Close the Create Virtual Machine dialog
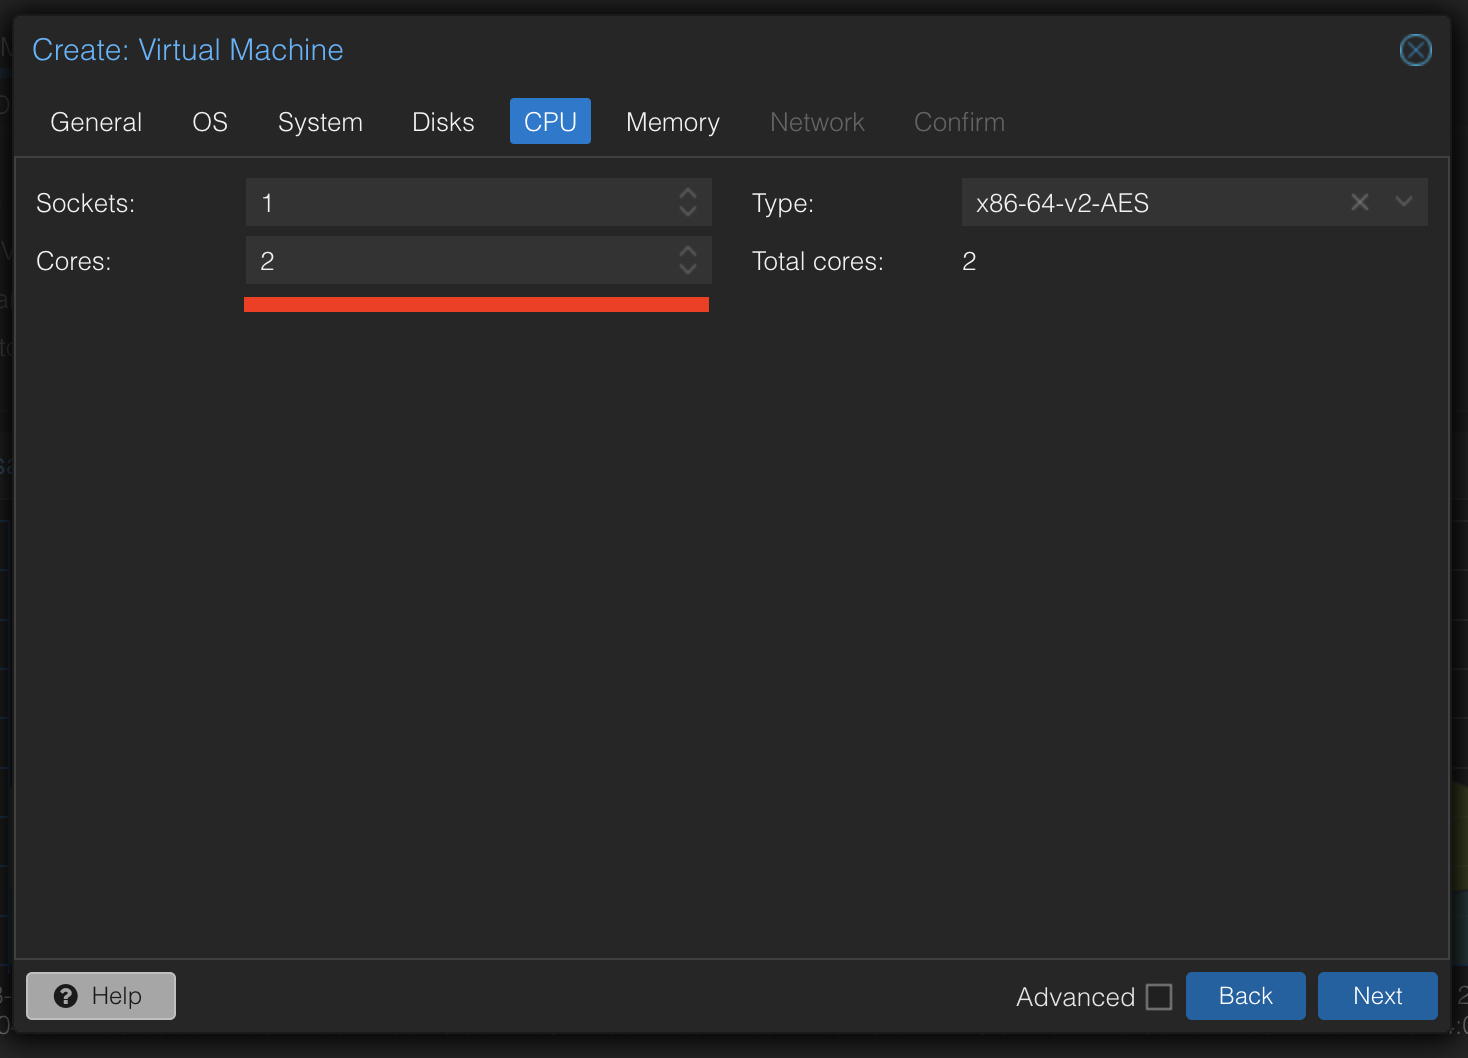This screenshot has width=1468, height=1058. click(x=1415, y=50)
